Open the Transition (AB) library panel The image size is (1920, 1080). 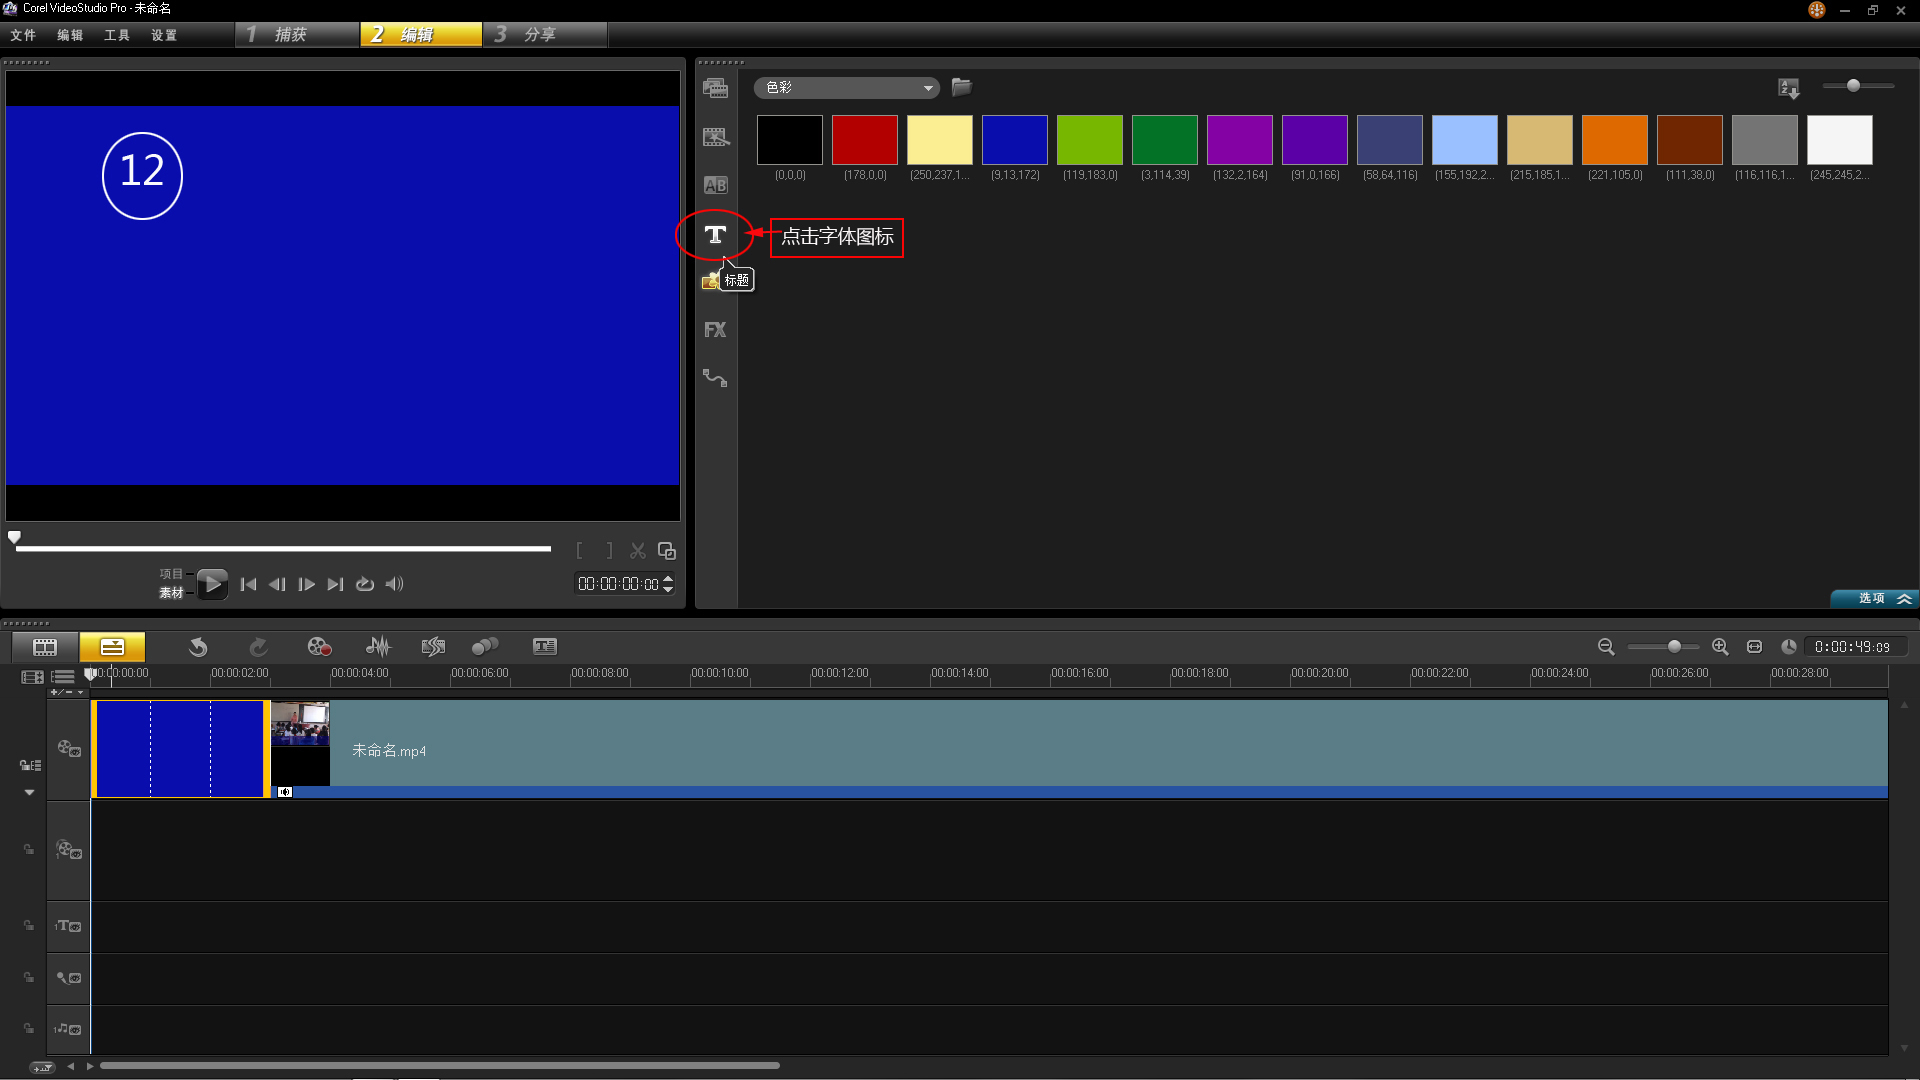(x=715, y=185)
